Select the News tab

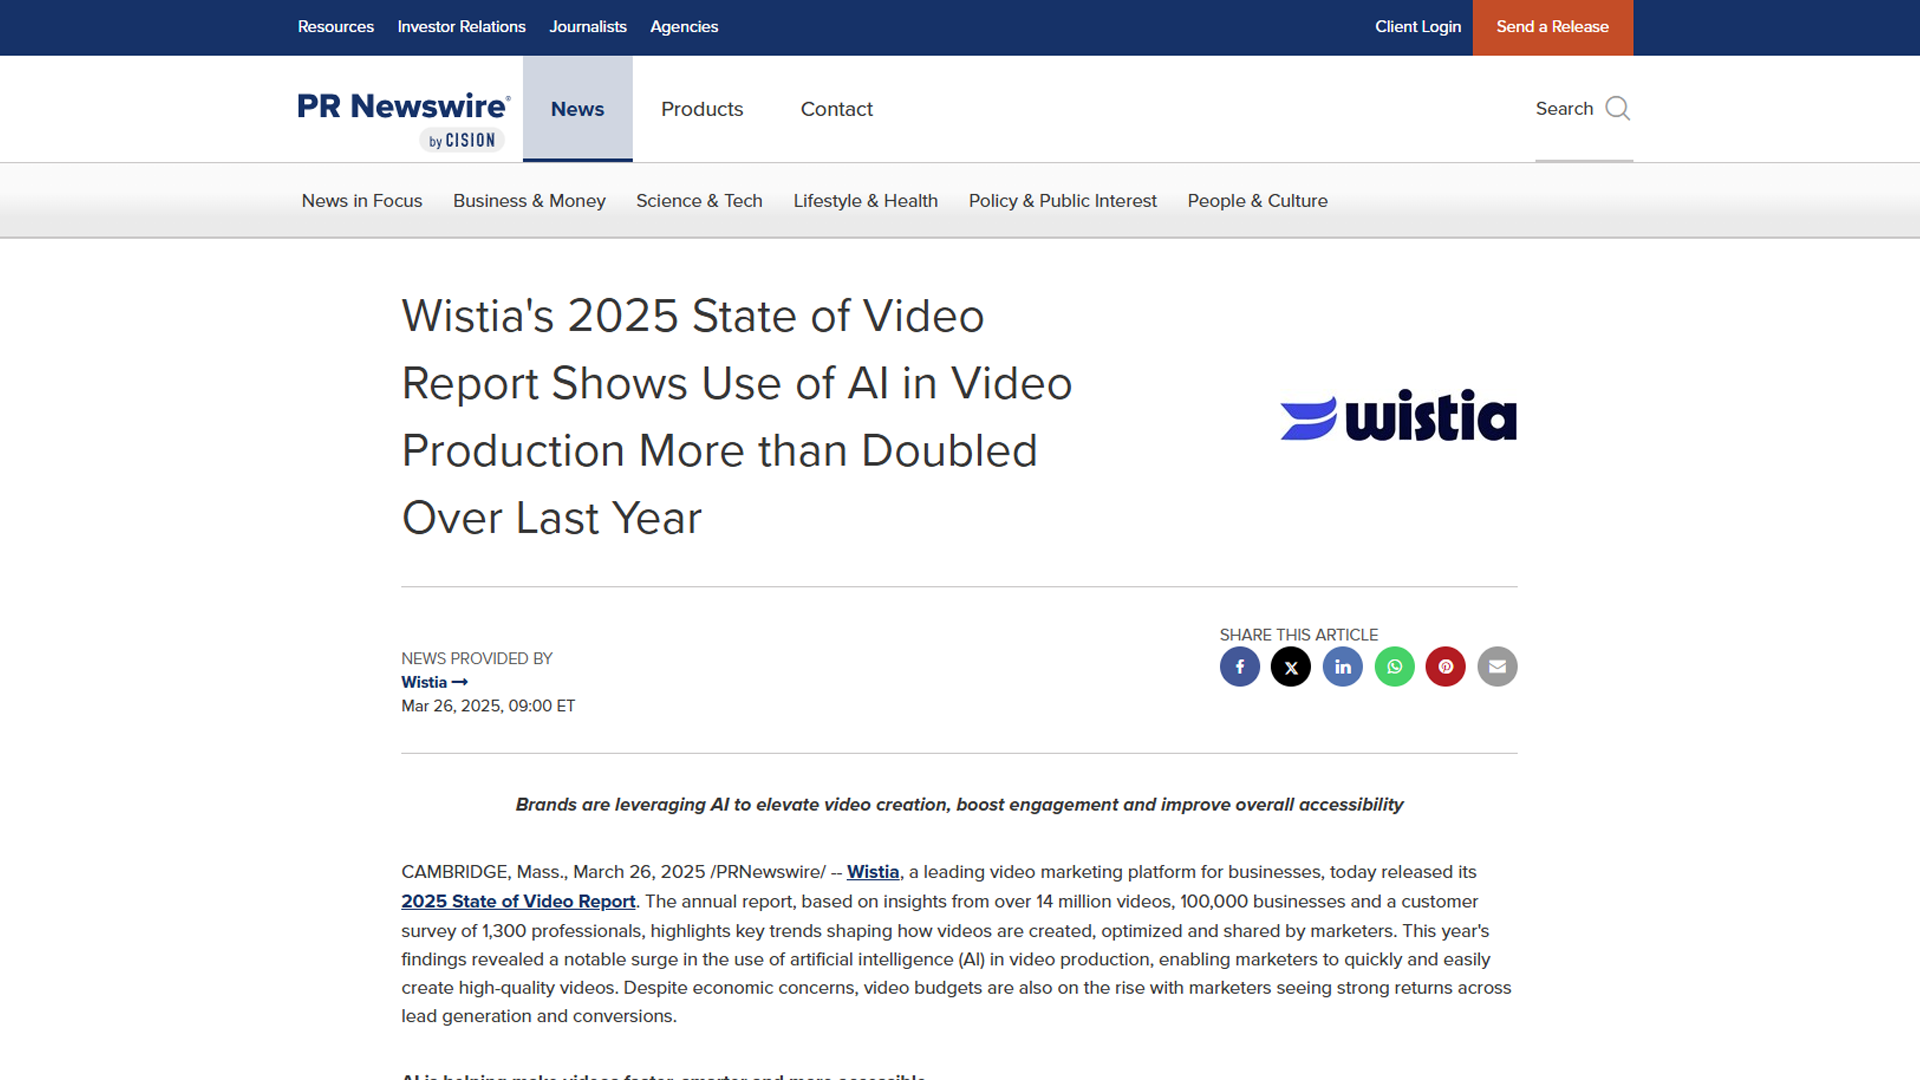577,109
